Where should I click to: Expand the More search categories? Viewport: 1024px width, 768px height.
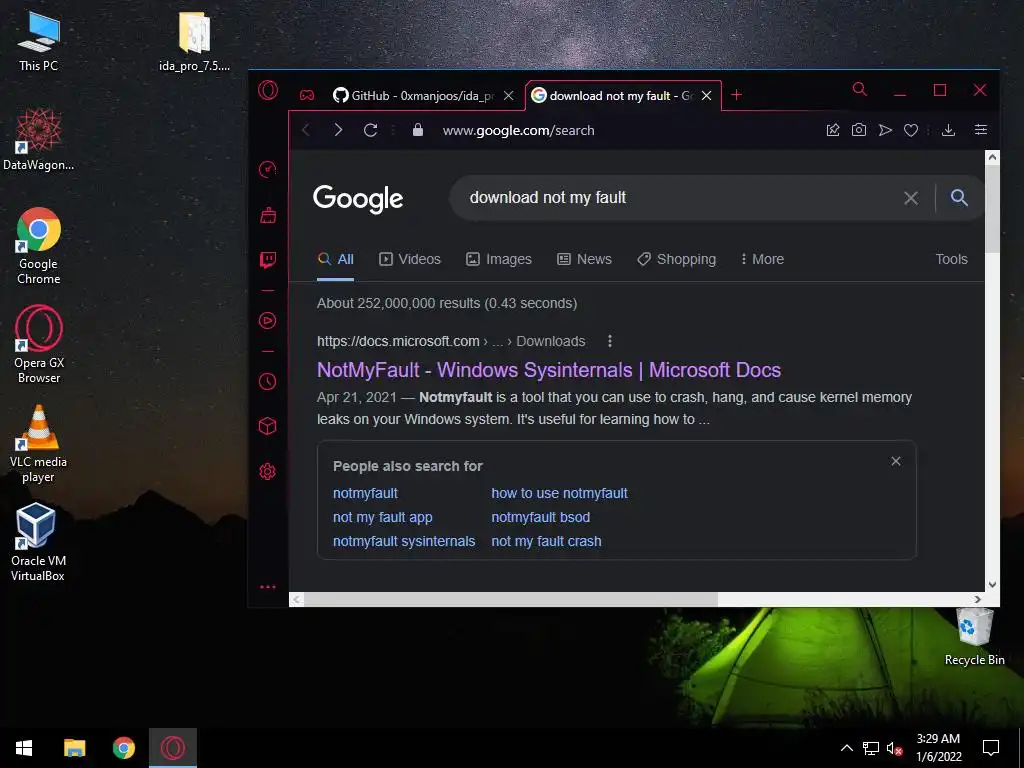pyautogui.click(x=761, y=259)
